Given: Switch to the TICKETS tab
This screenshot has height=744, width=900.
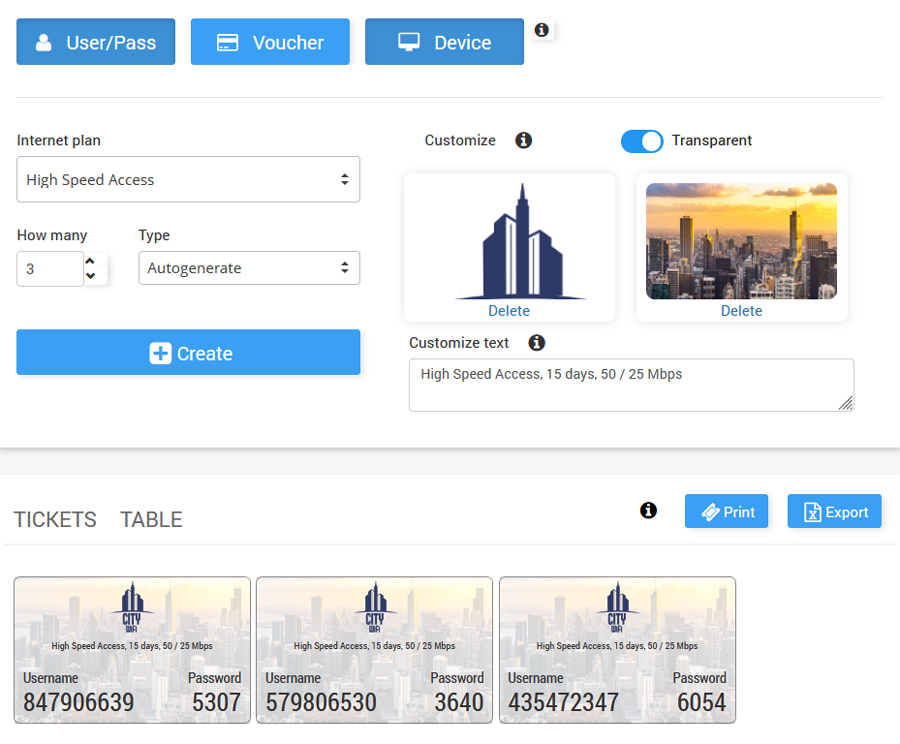Looking at the screenshot, I should point(55,520).
